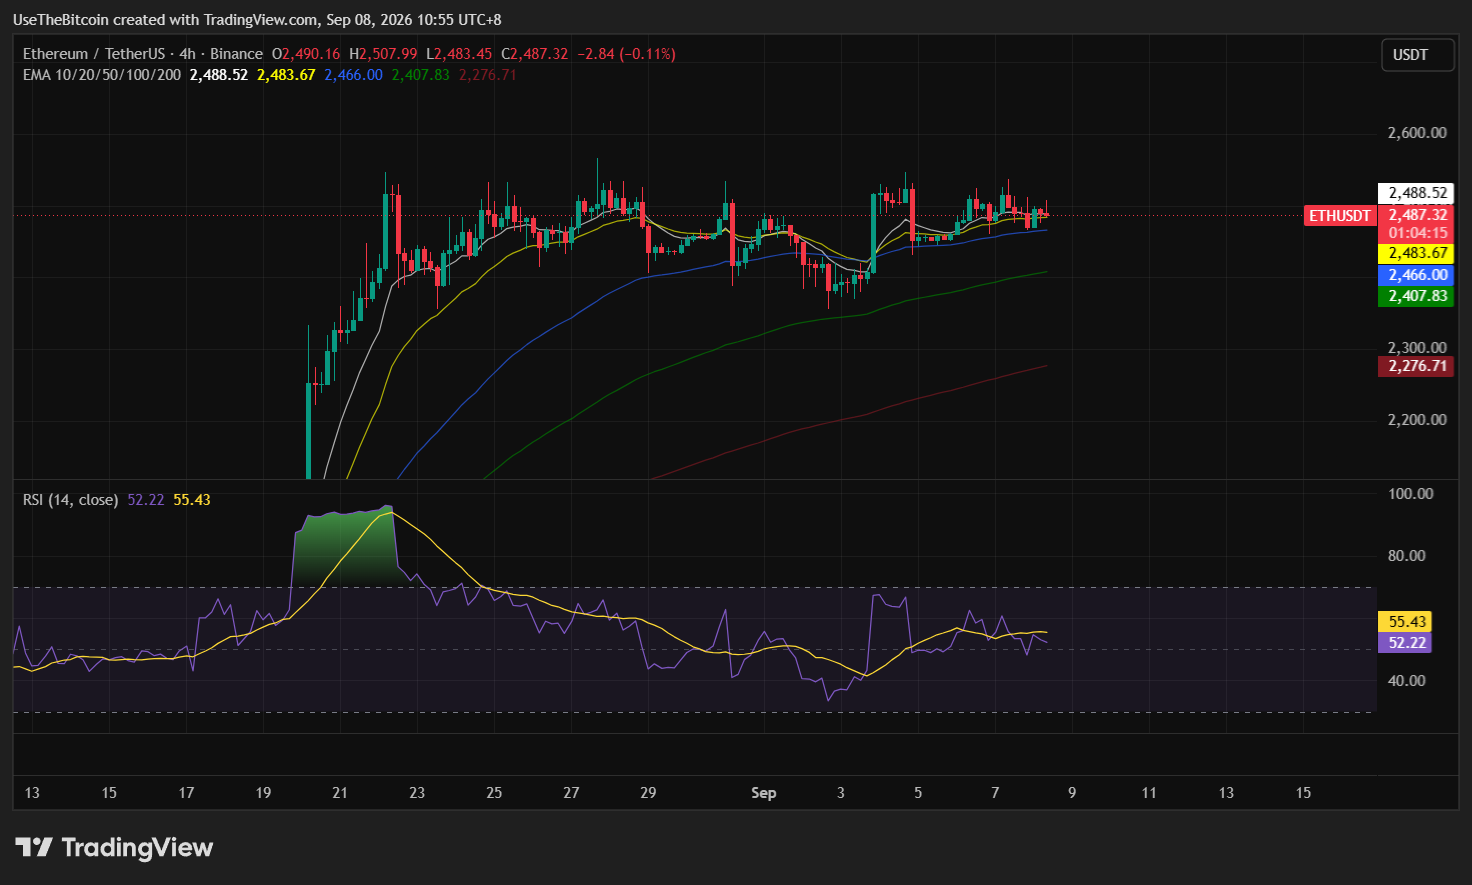Click the 01:04:15 candle countdown timer
The height and width of the screenshot is (885, 1472).
1417,233
